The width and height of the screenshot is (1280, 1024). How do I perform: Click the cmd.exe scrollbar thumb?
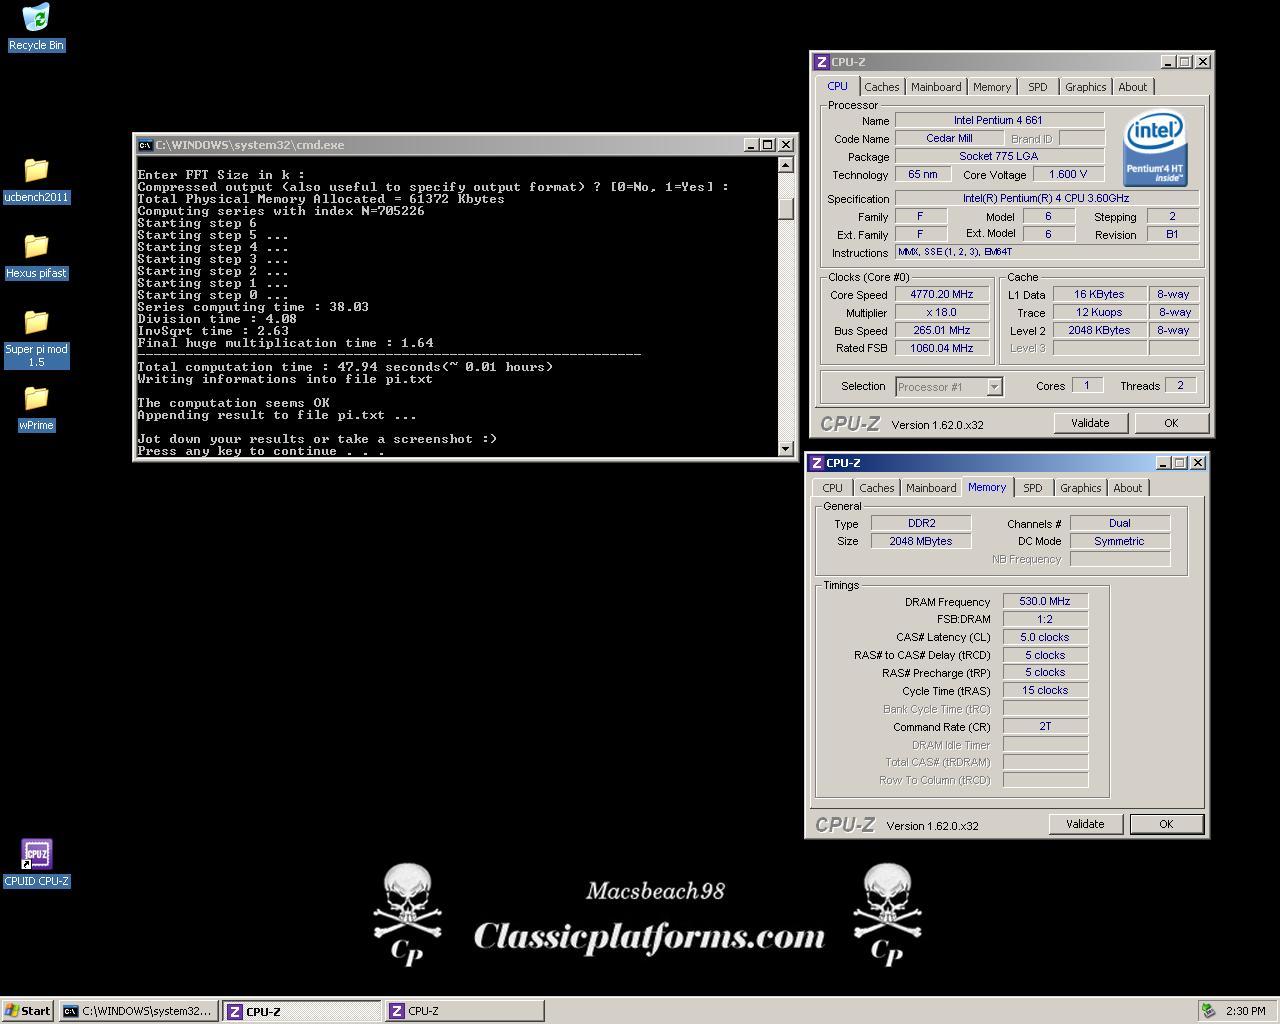coord(786,208)
